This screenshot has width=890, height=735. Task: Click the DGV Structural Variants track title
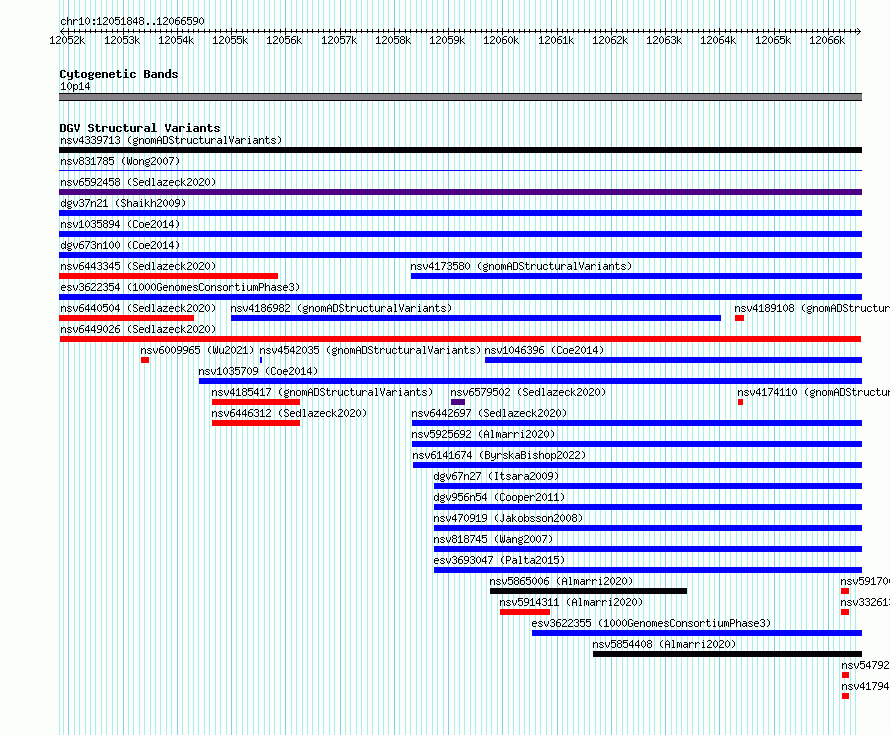tap(140, 128)
